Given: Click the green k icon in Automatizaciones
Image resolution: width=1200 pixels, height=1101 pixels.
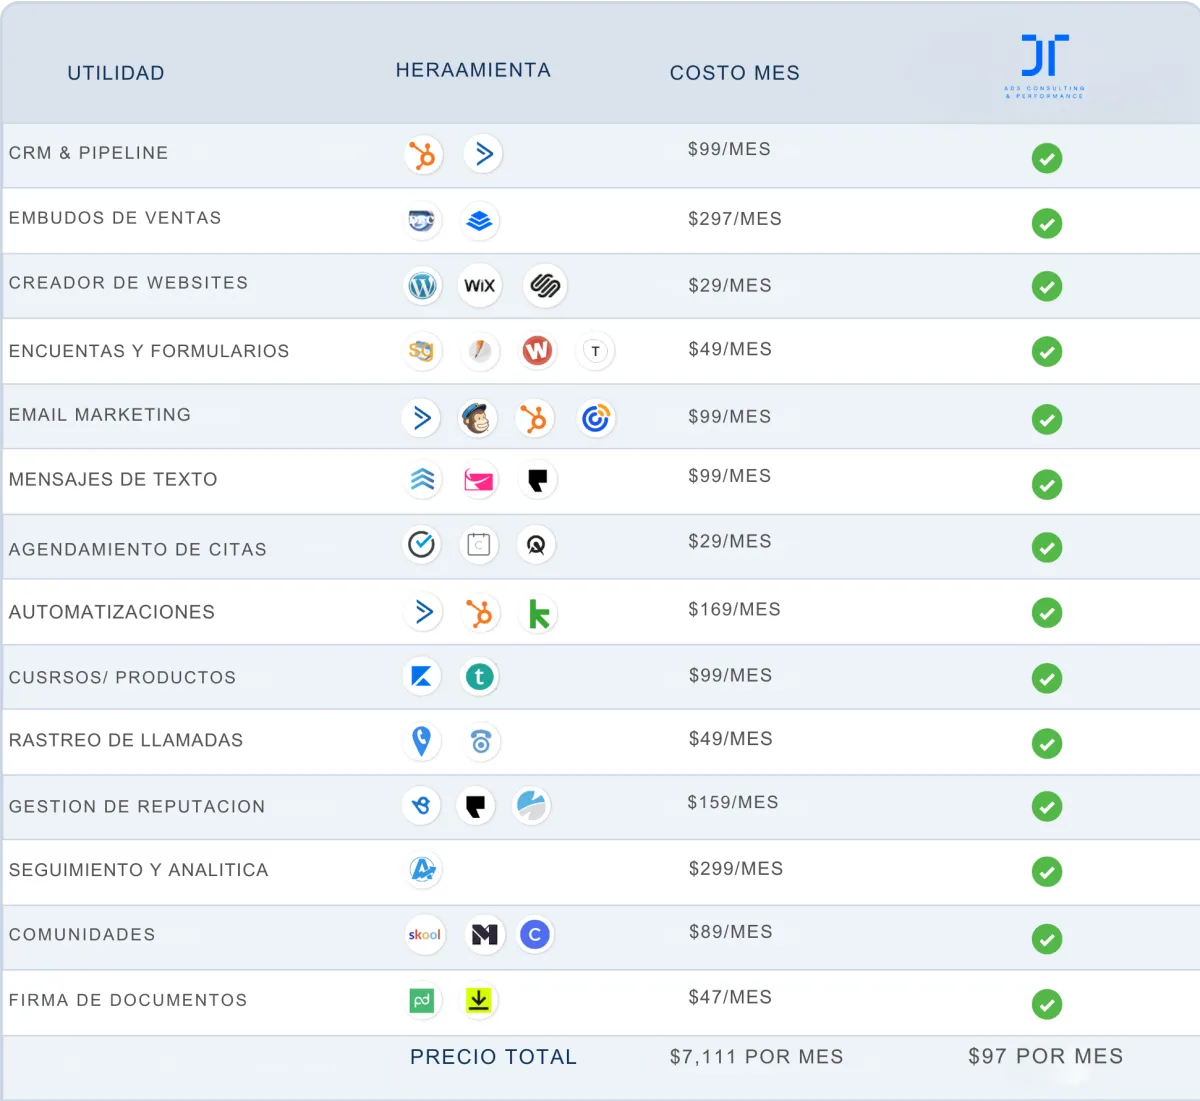Looking at the screenshot, I should (539, 614).
